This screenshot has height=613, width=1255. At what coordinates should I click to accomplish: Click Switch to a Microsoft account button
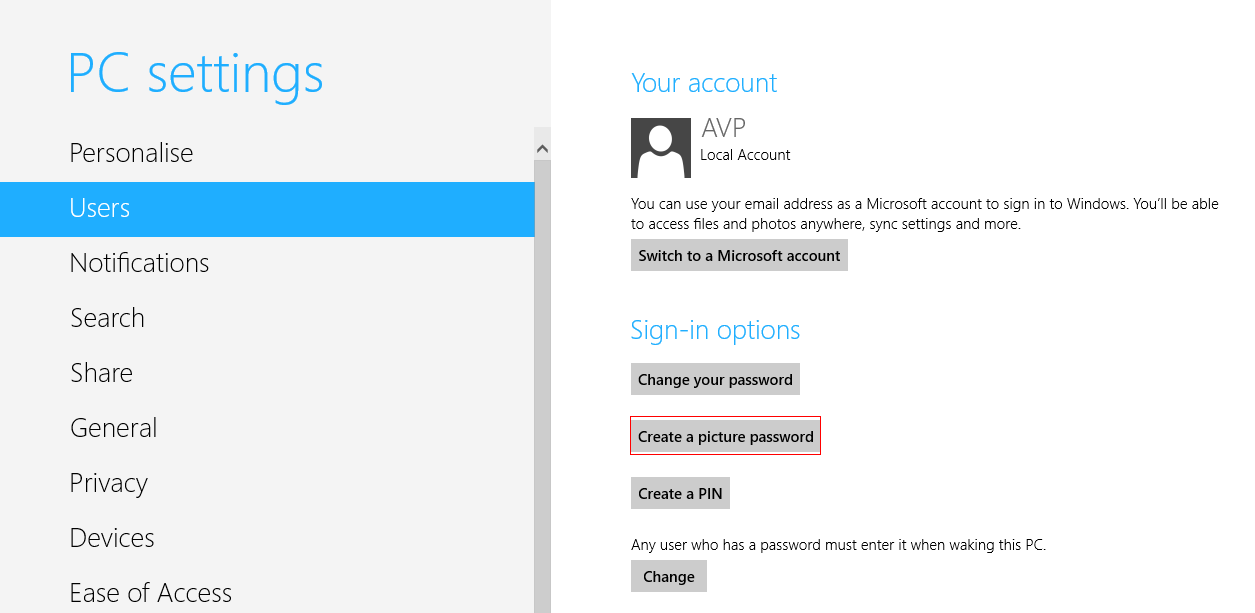(x=739, y=255)
